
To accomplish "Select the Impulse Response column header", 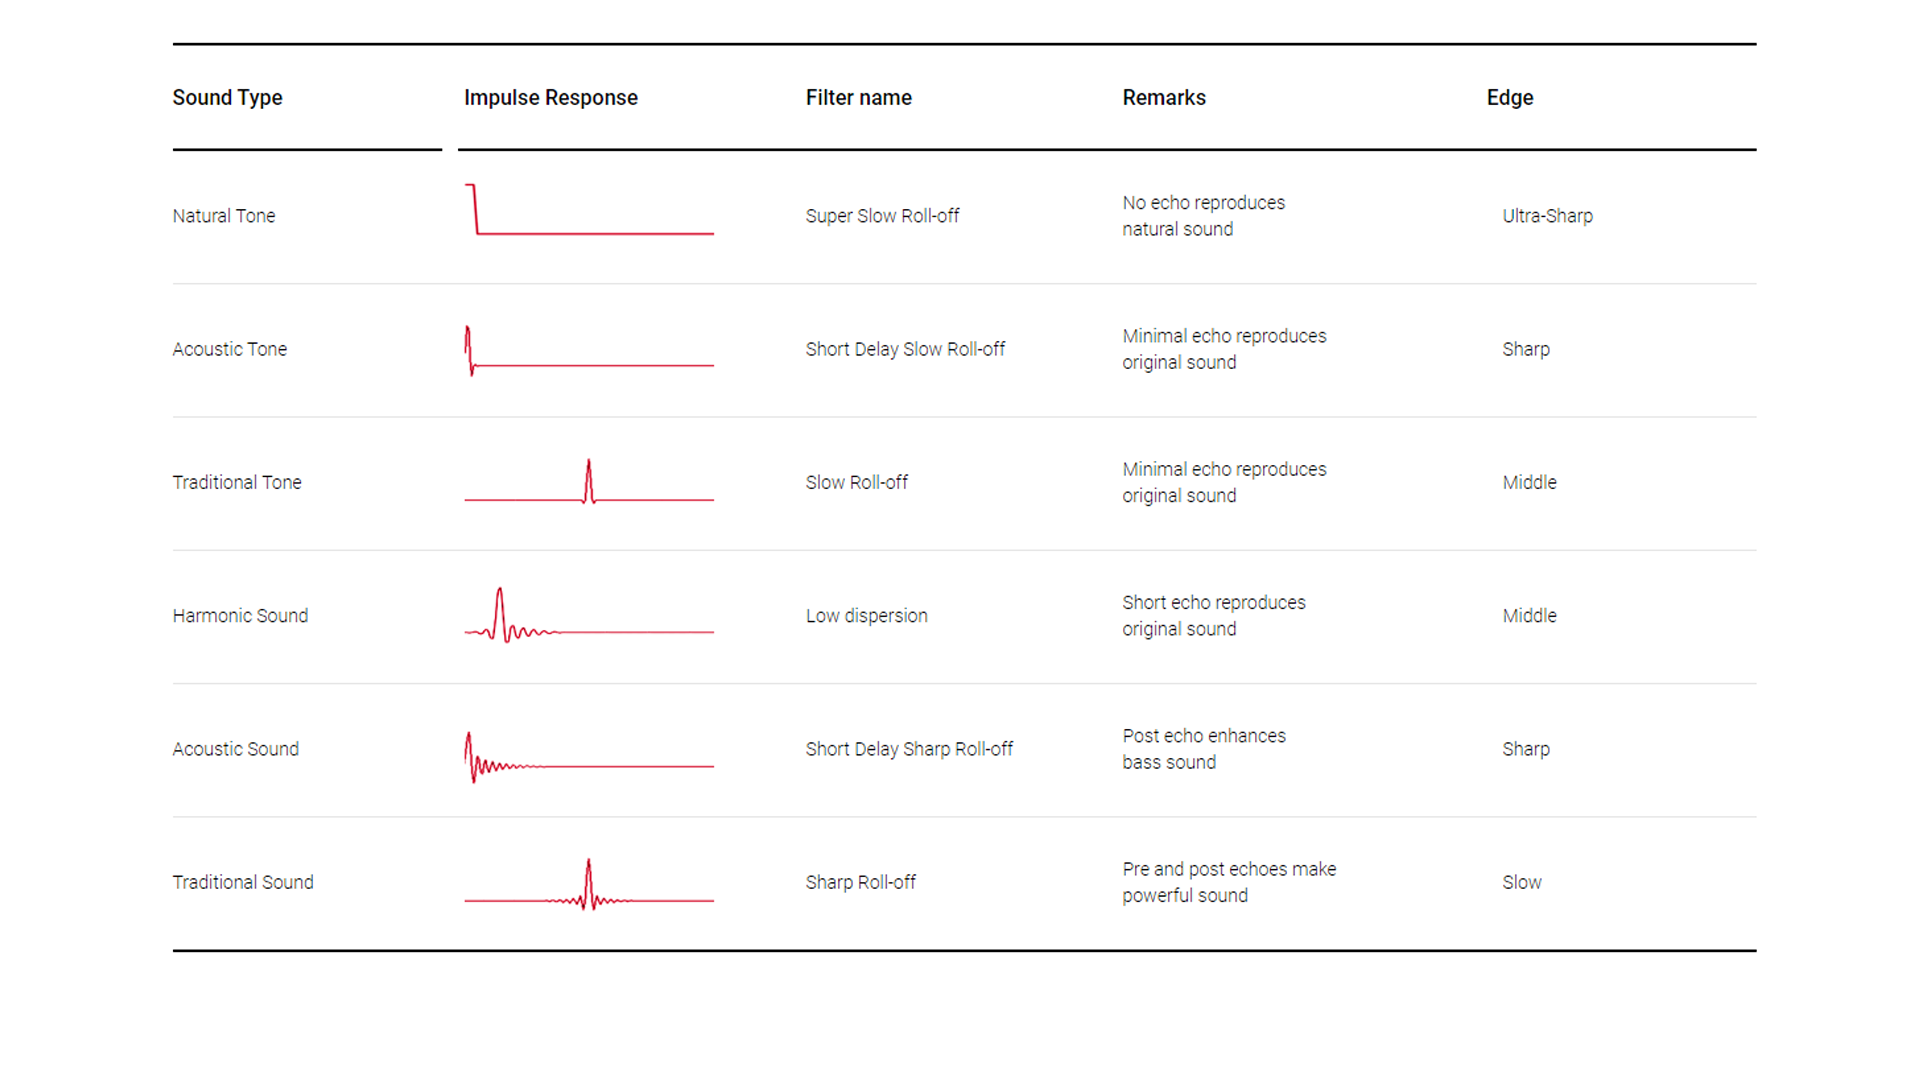I will tap(550, 98).
